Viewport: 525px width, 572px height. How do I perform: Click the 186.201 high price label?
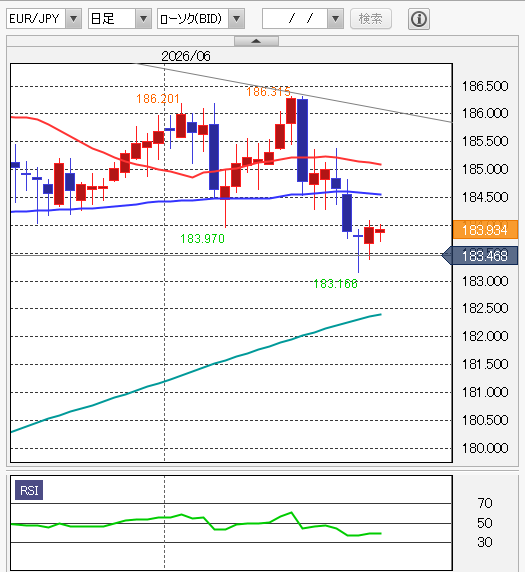tap(158, 98)
